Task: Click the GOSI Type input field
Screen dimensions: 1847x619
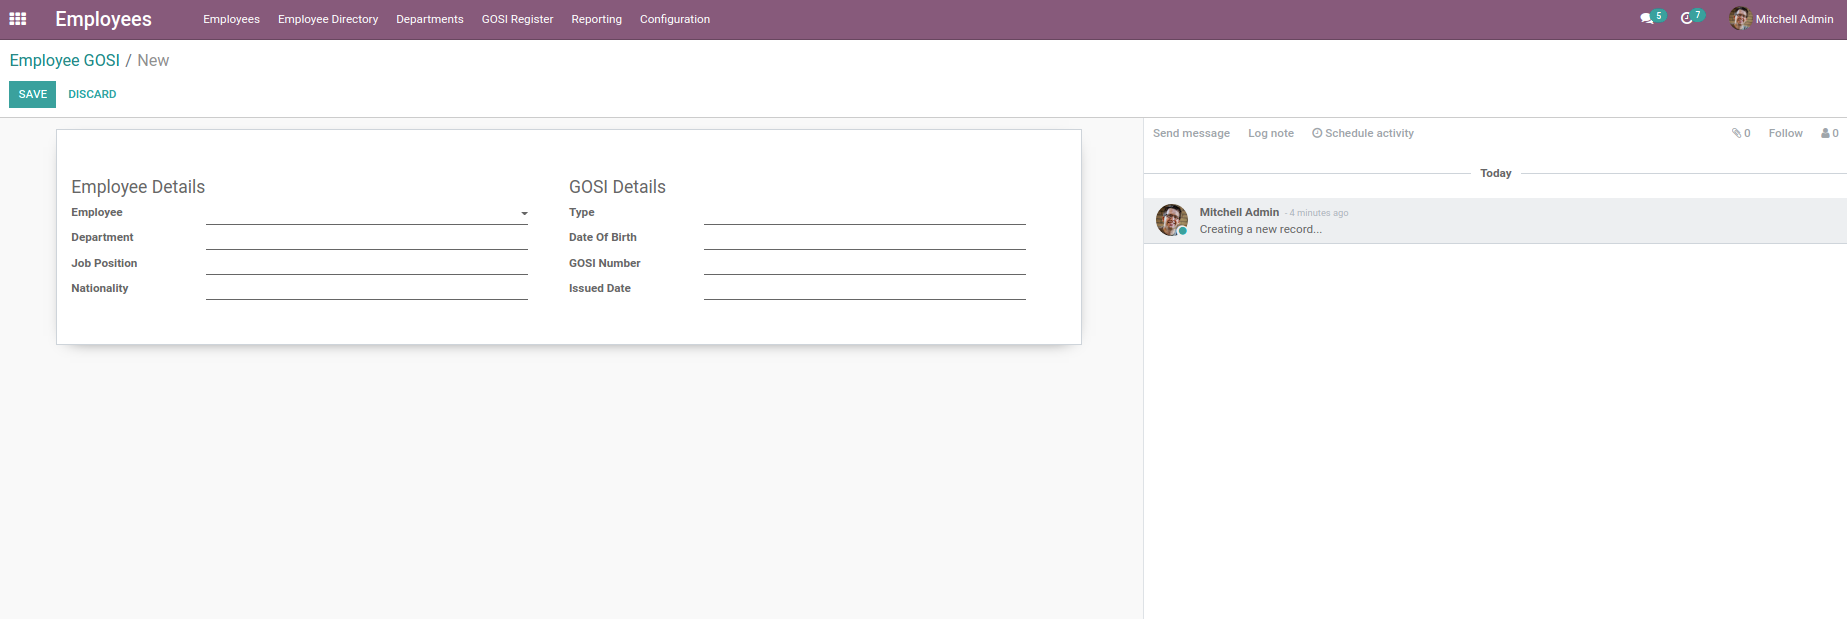Action: [865, 213]
